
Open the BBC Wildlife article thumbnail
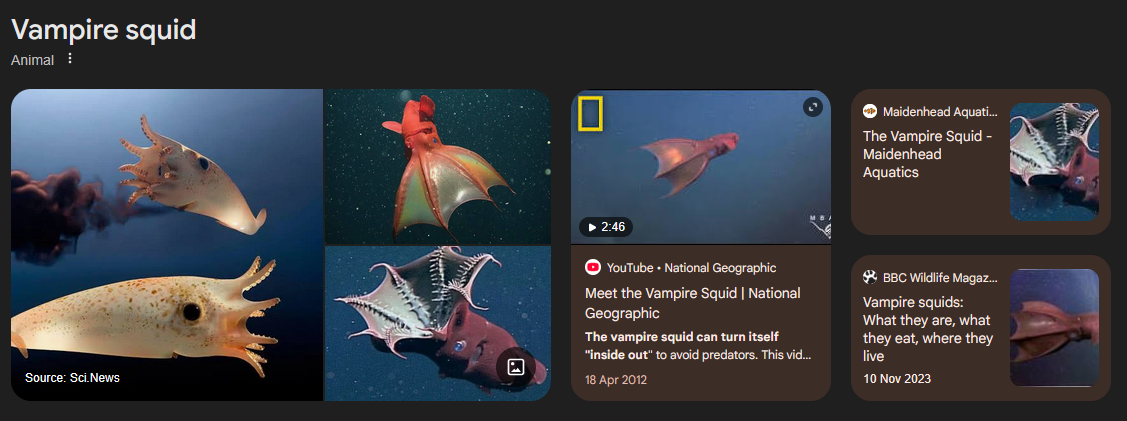point(1054,328)
